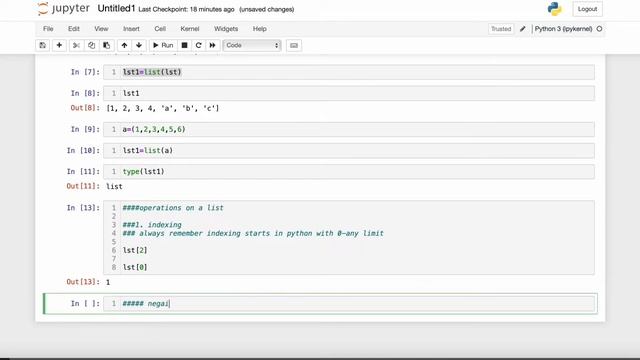Click the Last Checkpoint text
The height and width of the screenshot is (360, 640).
click(x=186, y=9)
